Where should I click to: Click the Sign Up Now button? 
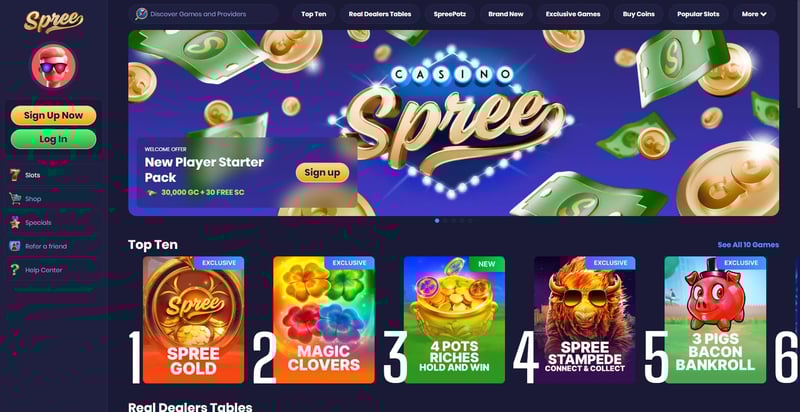pos(54,115)
